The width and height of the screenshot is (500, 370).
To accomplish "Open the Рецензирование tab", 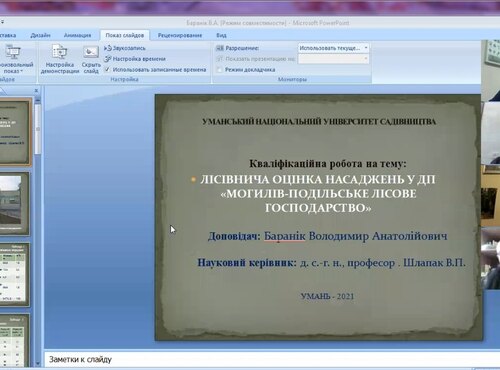I will (180, 35).
